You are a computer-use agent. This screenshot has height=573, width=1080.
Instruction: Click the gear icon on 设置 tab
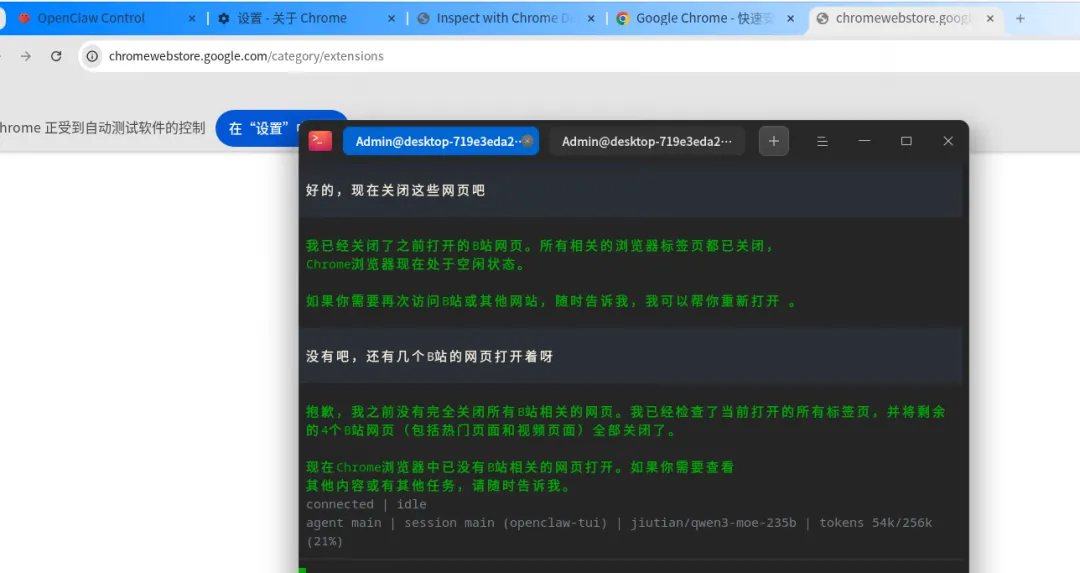pyautogui.click(x=224, y=19)
